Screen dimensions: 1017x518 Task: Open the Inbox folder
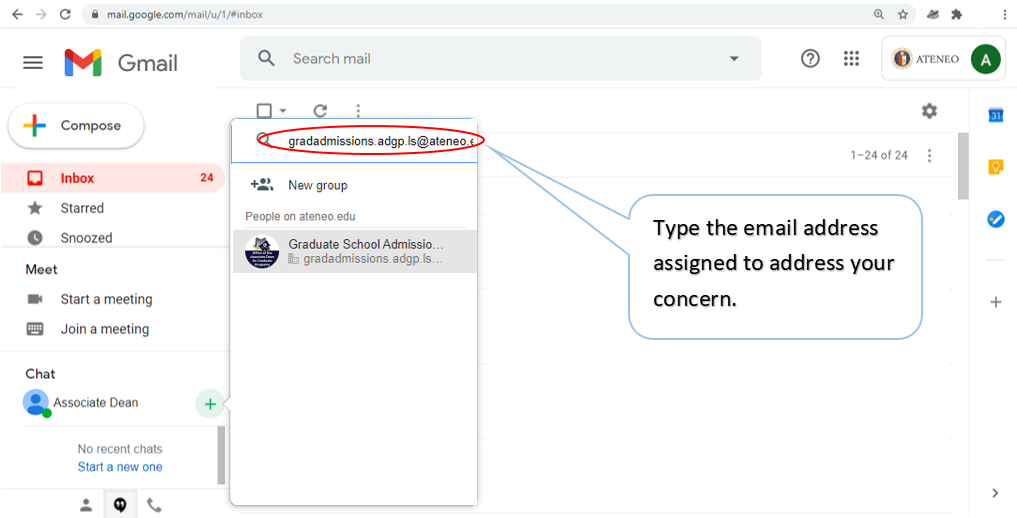tap(77, 178)
